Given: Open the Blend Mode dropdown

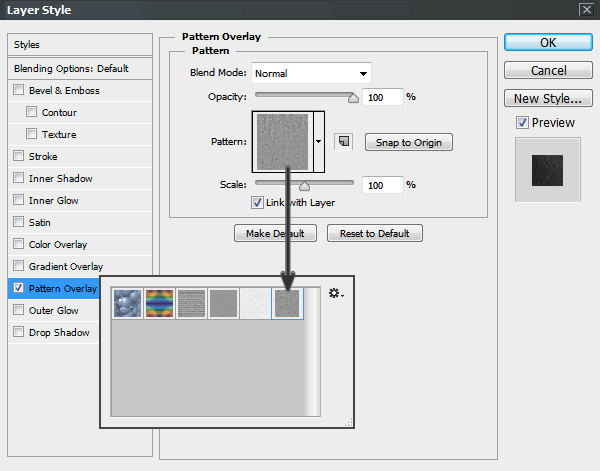Looking at the screenshot, I should 311,73.
